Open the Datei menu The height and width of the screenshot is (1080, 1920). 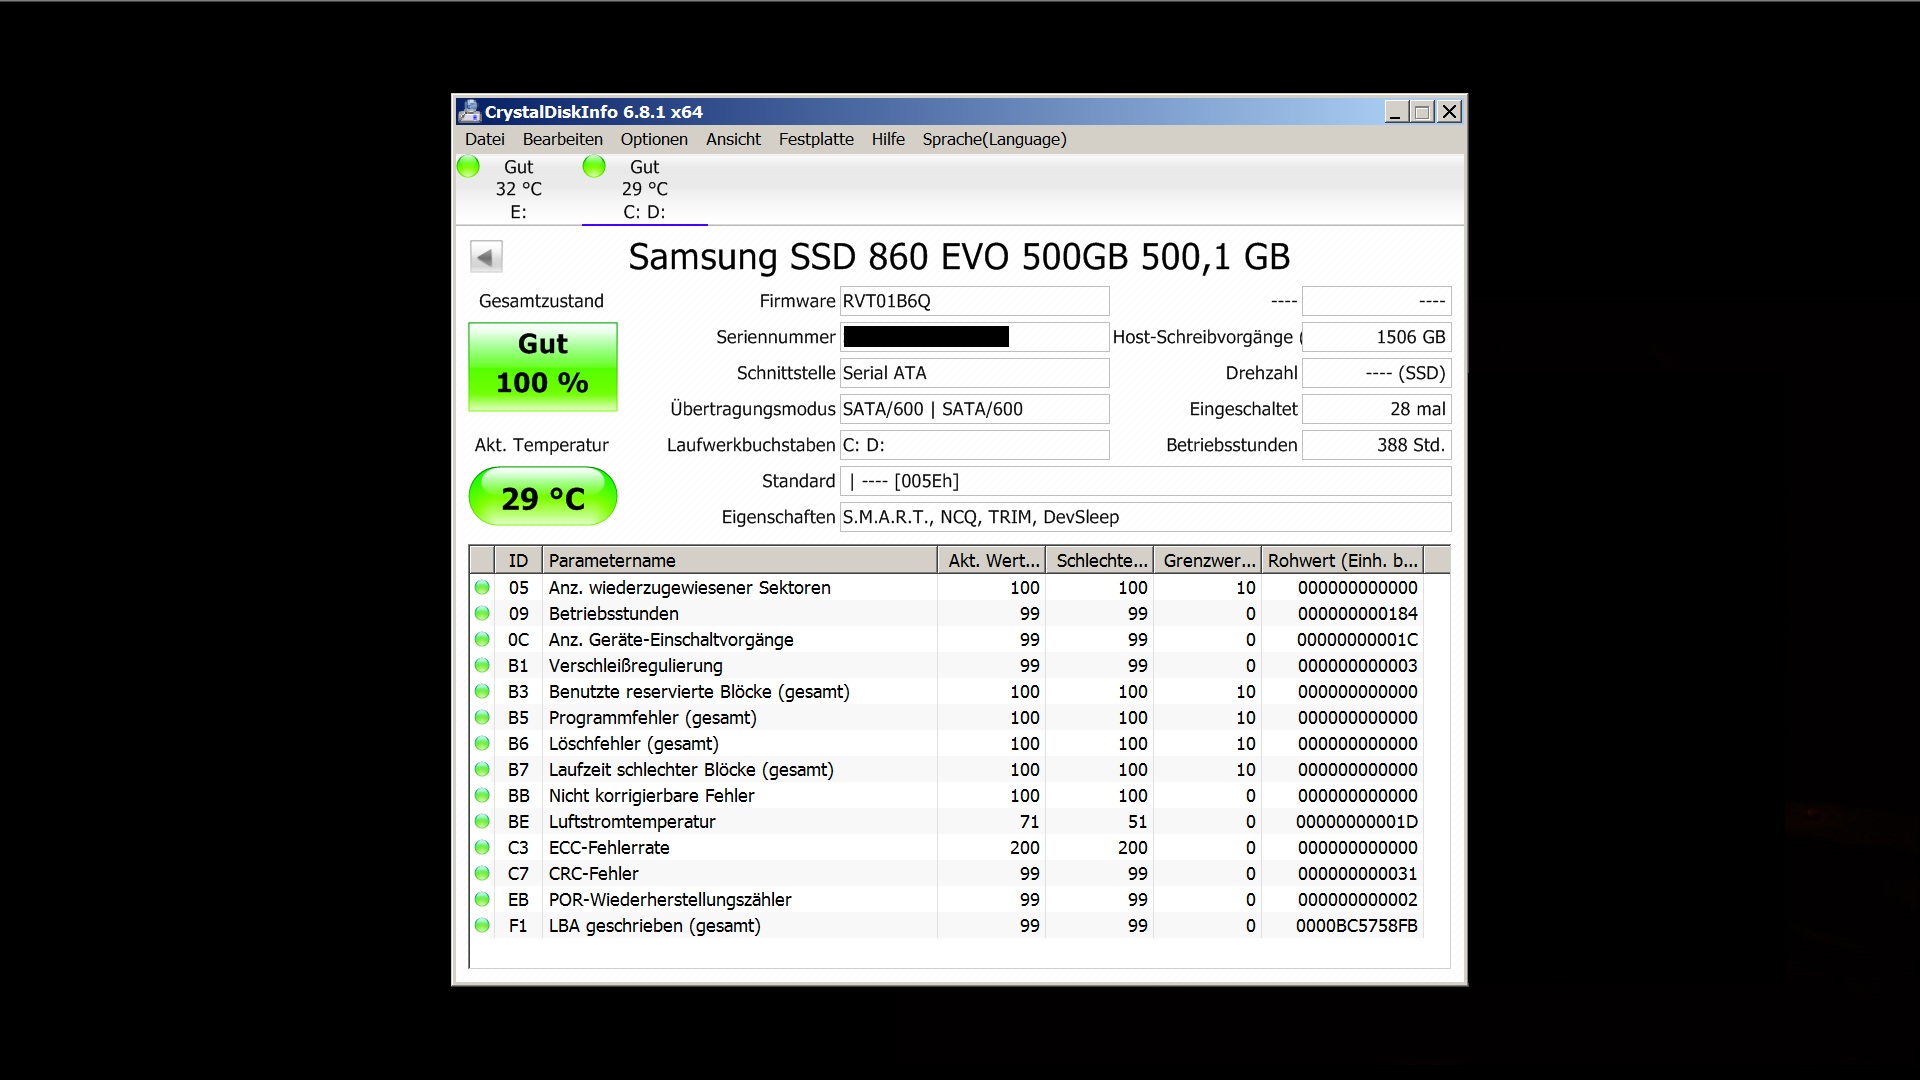pos(485,139)
